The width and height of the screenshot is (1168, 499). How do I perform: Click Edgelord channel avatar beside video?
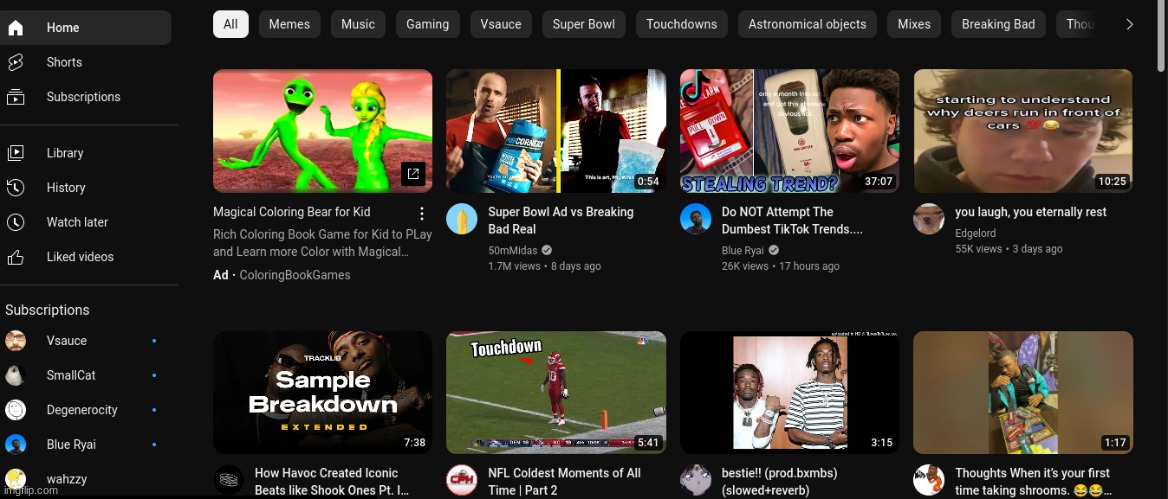(929, 218)
